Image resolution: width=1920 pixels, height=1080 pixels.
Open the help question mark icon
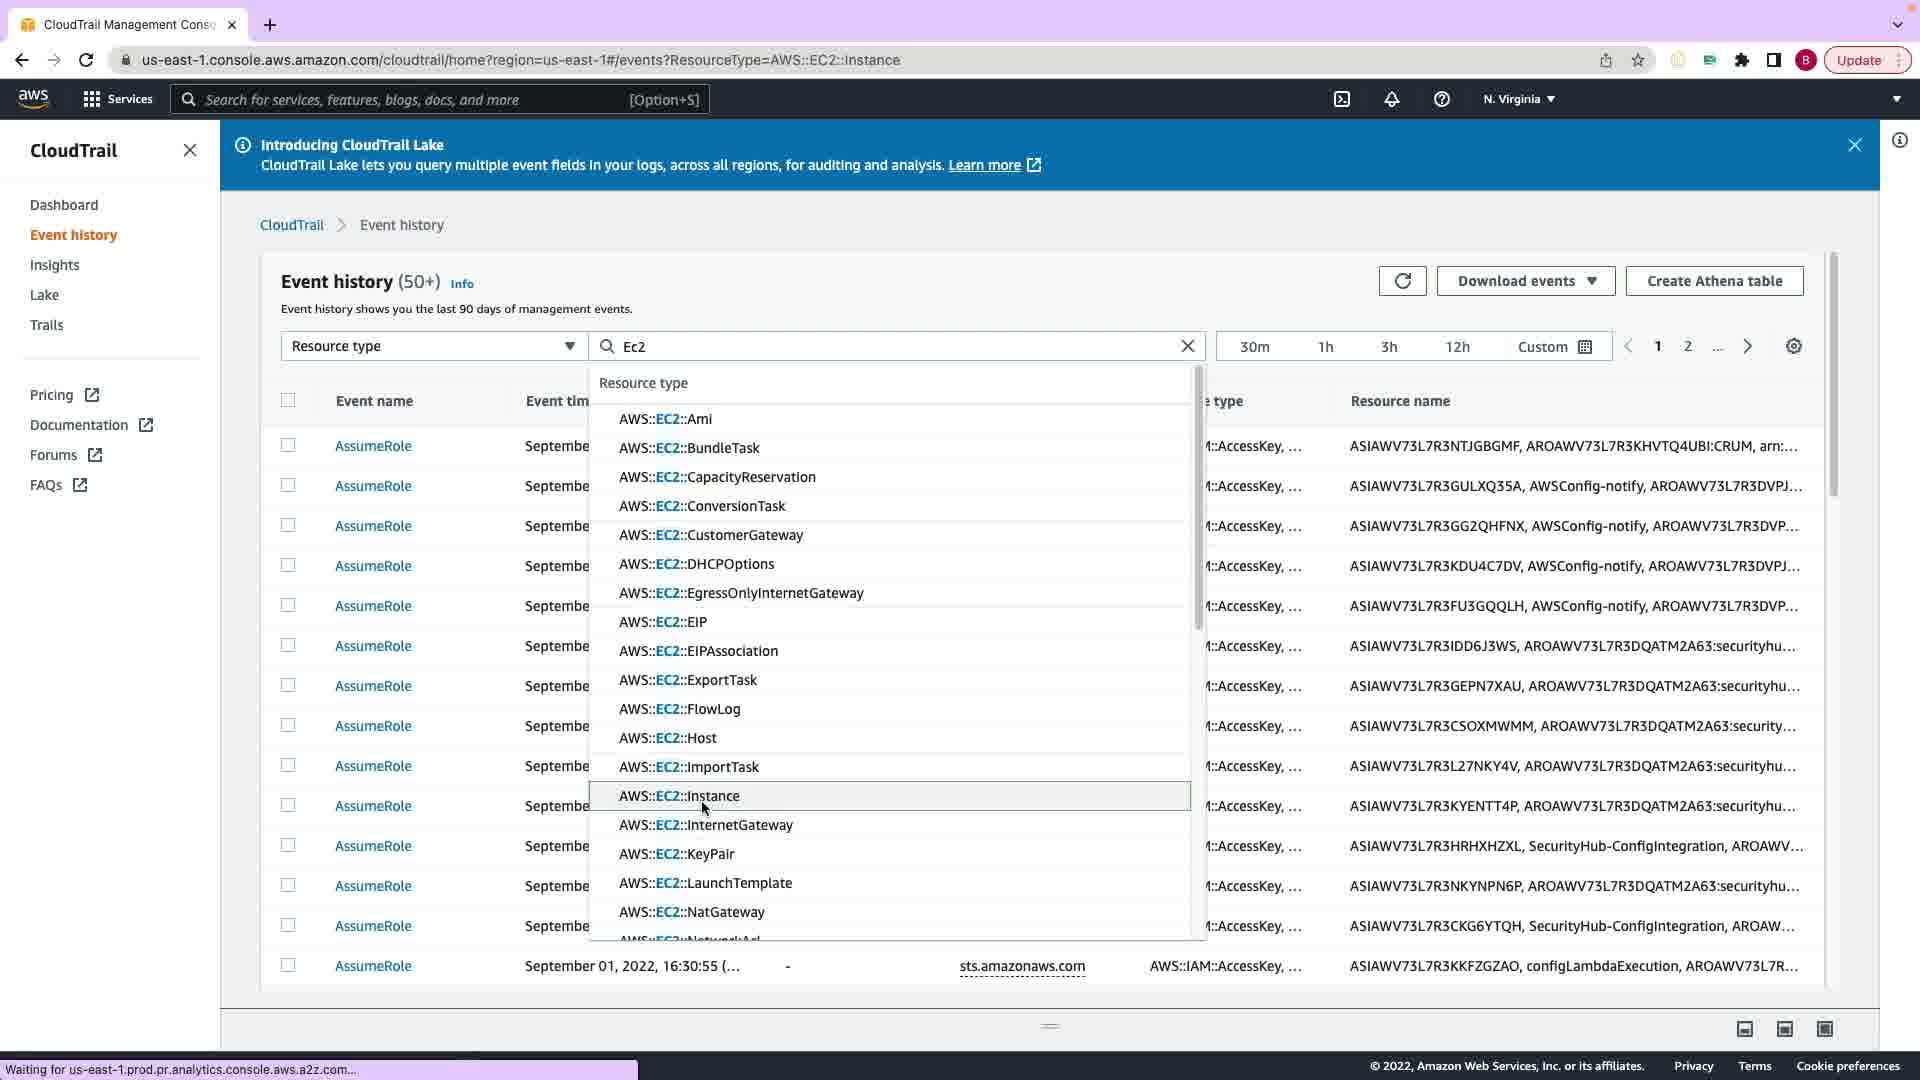(1441, 99)
